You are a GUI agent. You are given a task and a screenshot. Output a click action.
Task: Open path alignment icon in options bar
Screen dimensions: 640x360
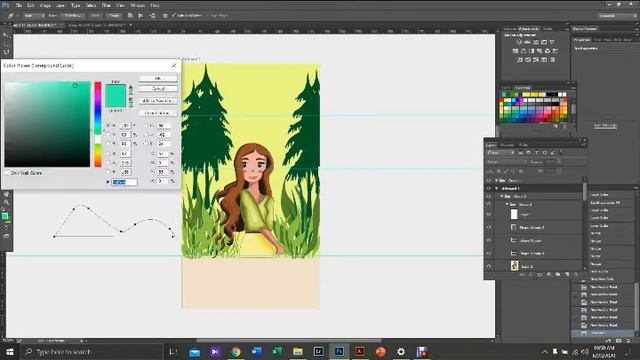[x=141, y=16]
